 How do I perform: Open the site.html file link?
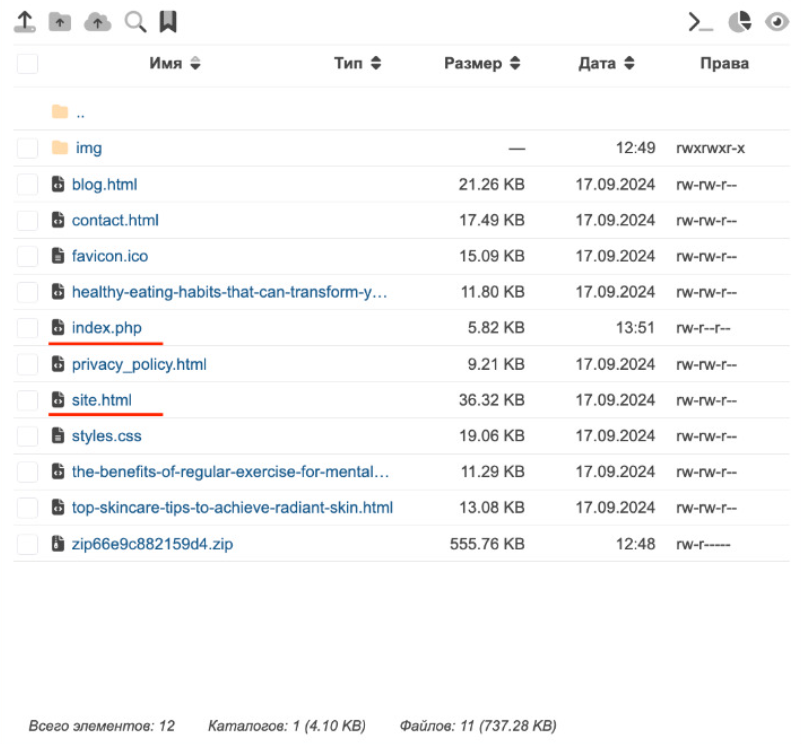101,400
